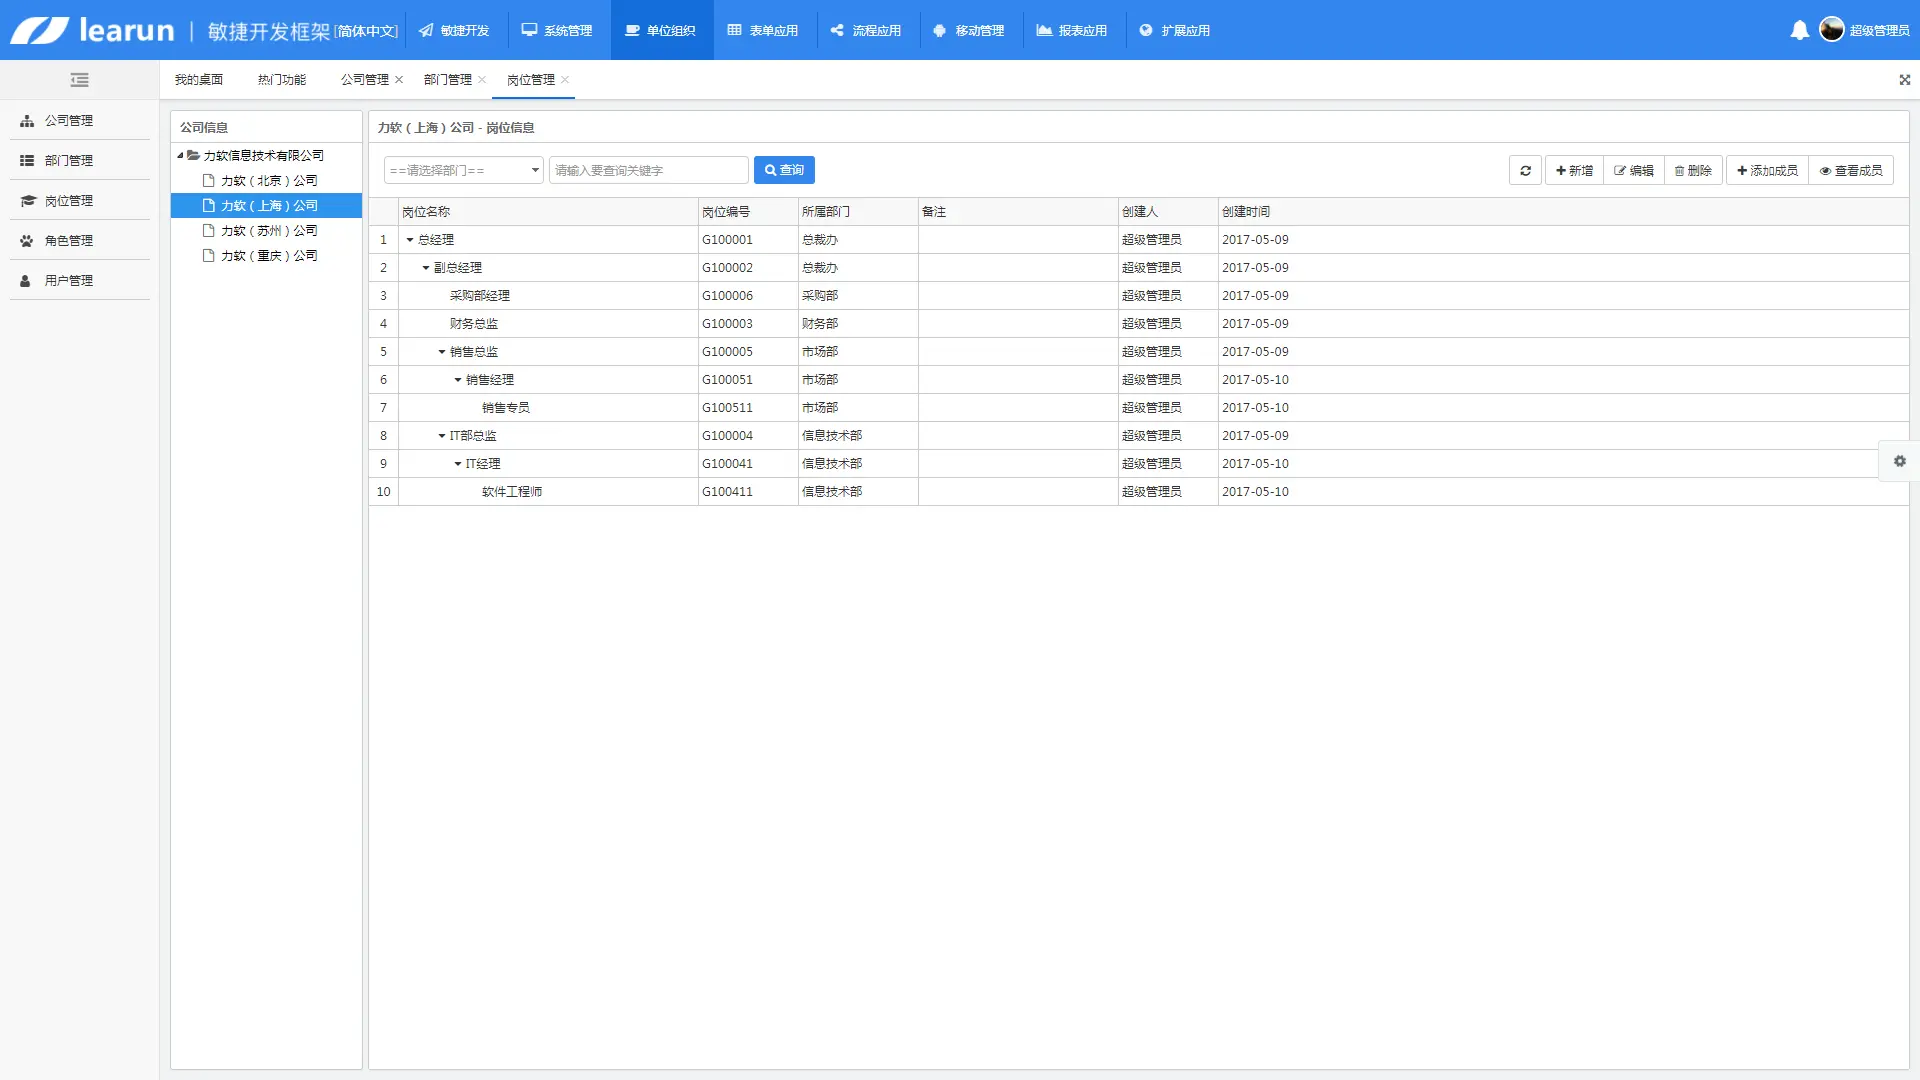Collapse 力软信息技术有限公司 tree node
Viewport: 1920px width, 1080px height.
[x=180, y=156]
